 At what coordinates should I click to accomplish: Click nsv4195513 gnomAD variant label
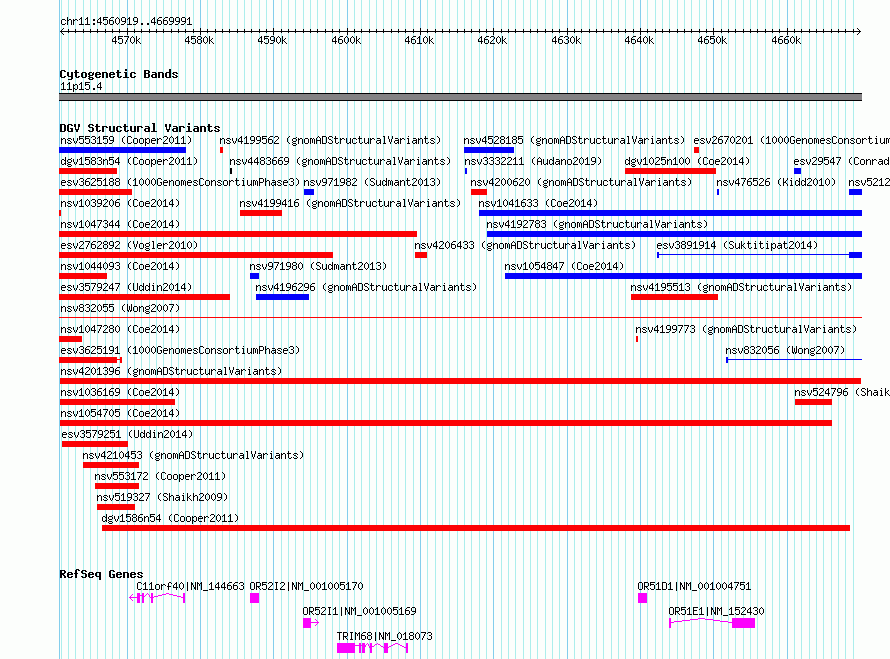pyautogui.click(x=741, y=287)
